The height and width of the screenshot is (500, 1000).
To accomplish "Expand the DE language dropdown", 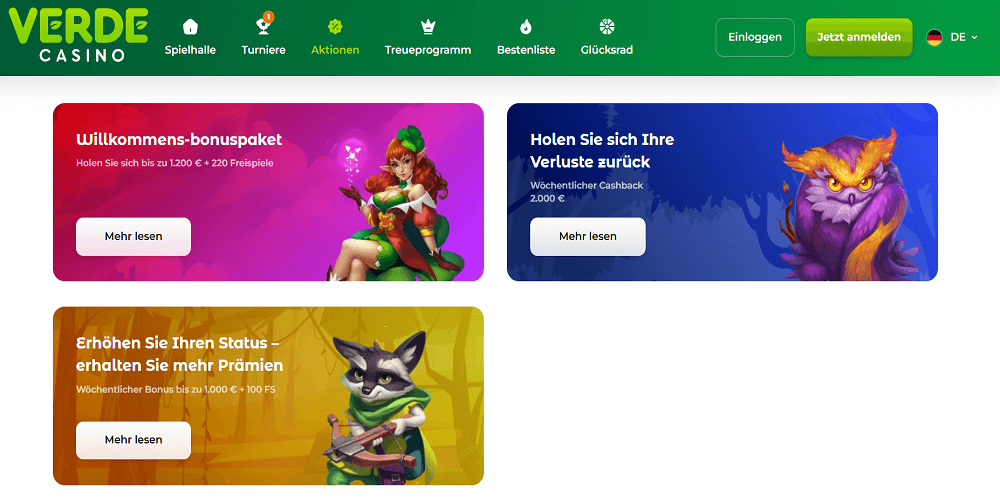I will 964,38.
